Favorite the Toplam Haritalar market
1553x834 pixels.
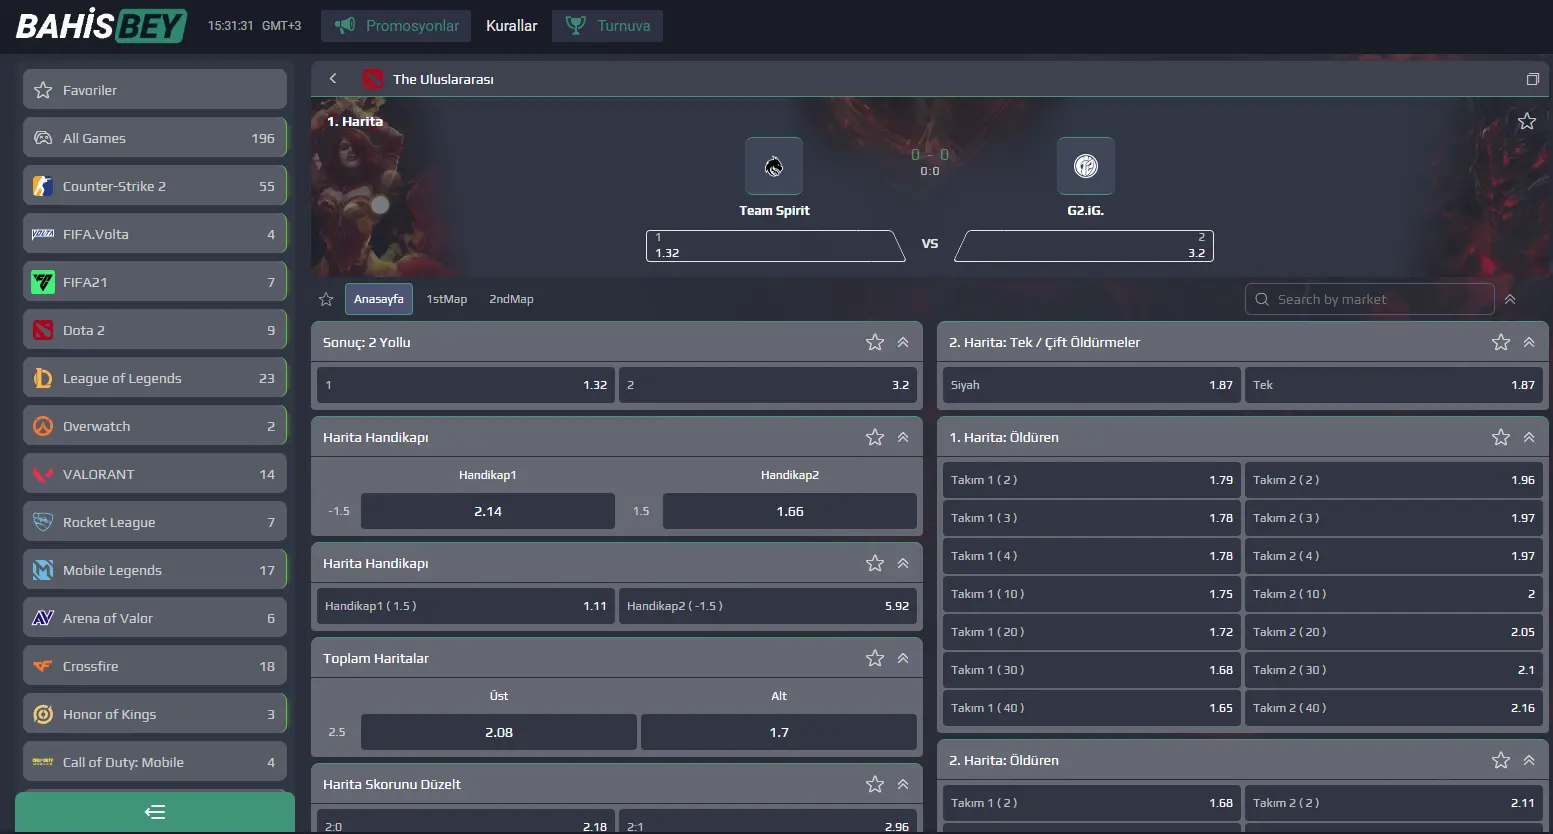point(875,658)
